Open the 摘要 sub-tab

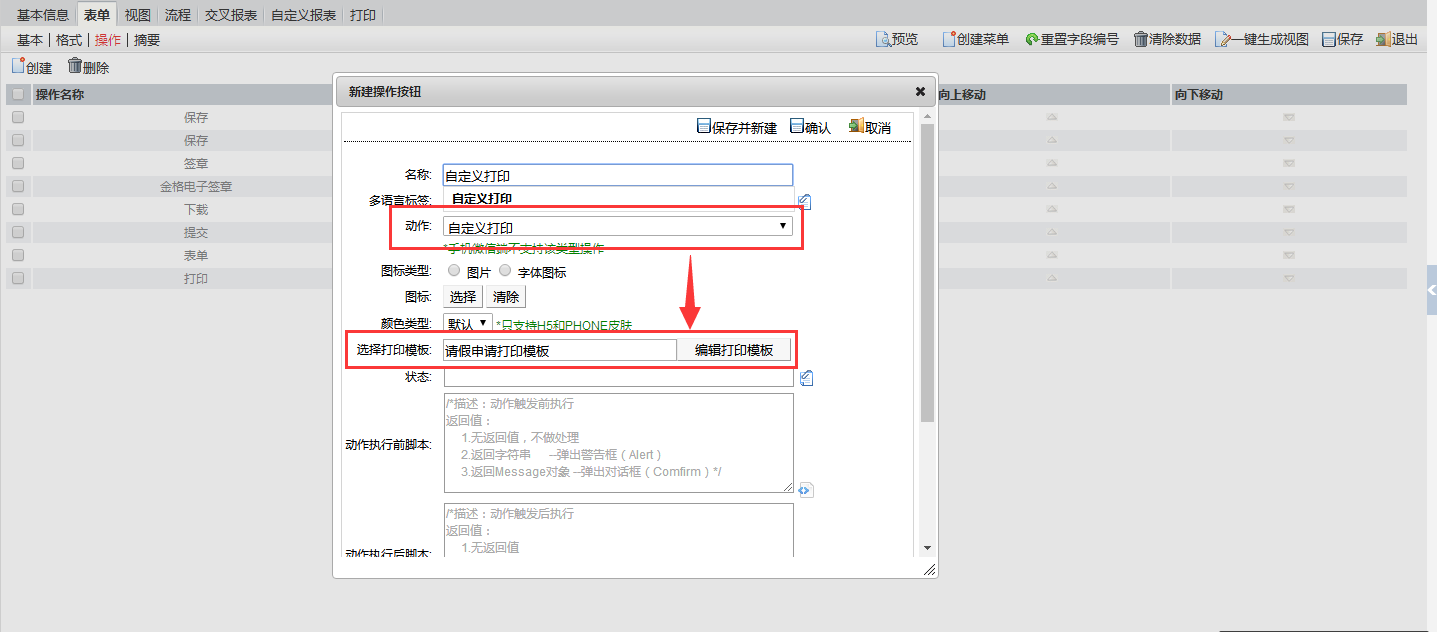click(x=147, y=40)
